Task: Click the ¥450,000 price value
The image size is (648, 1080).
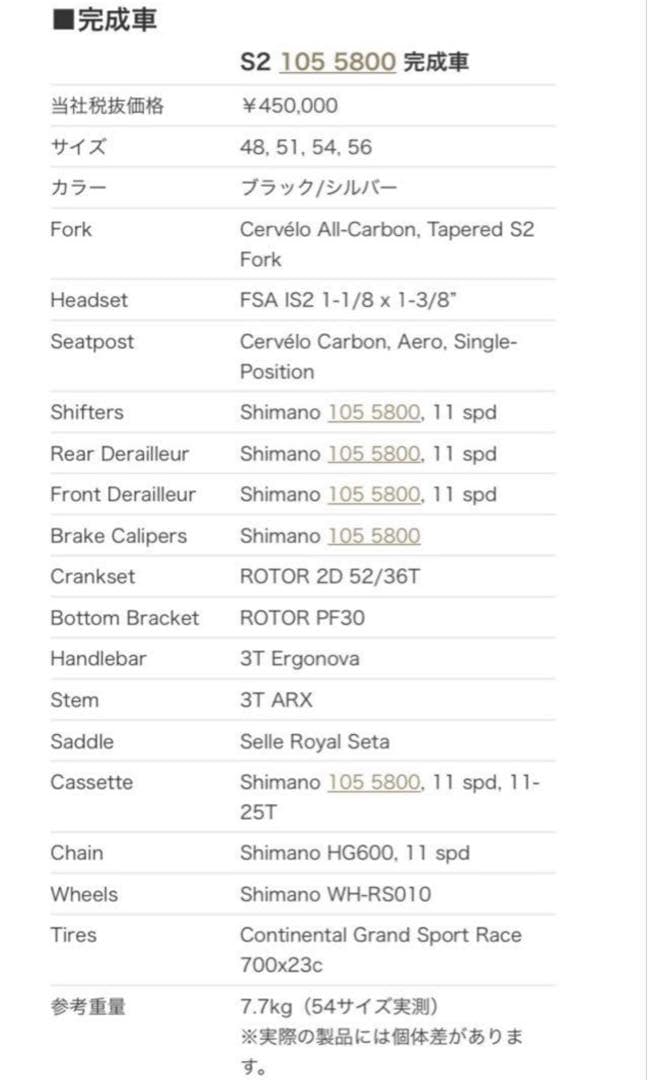Action: tap(288, 105)
